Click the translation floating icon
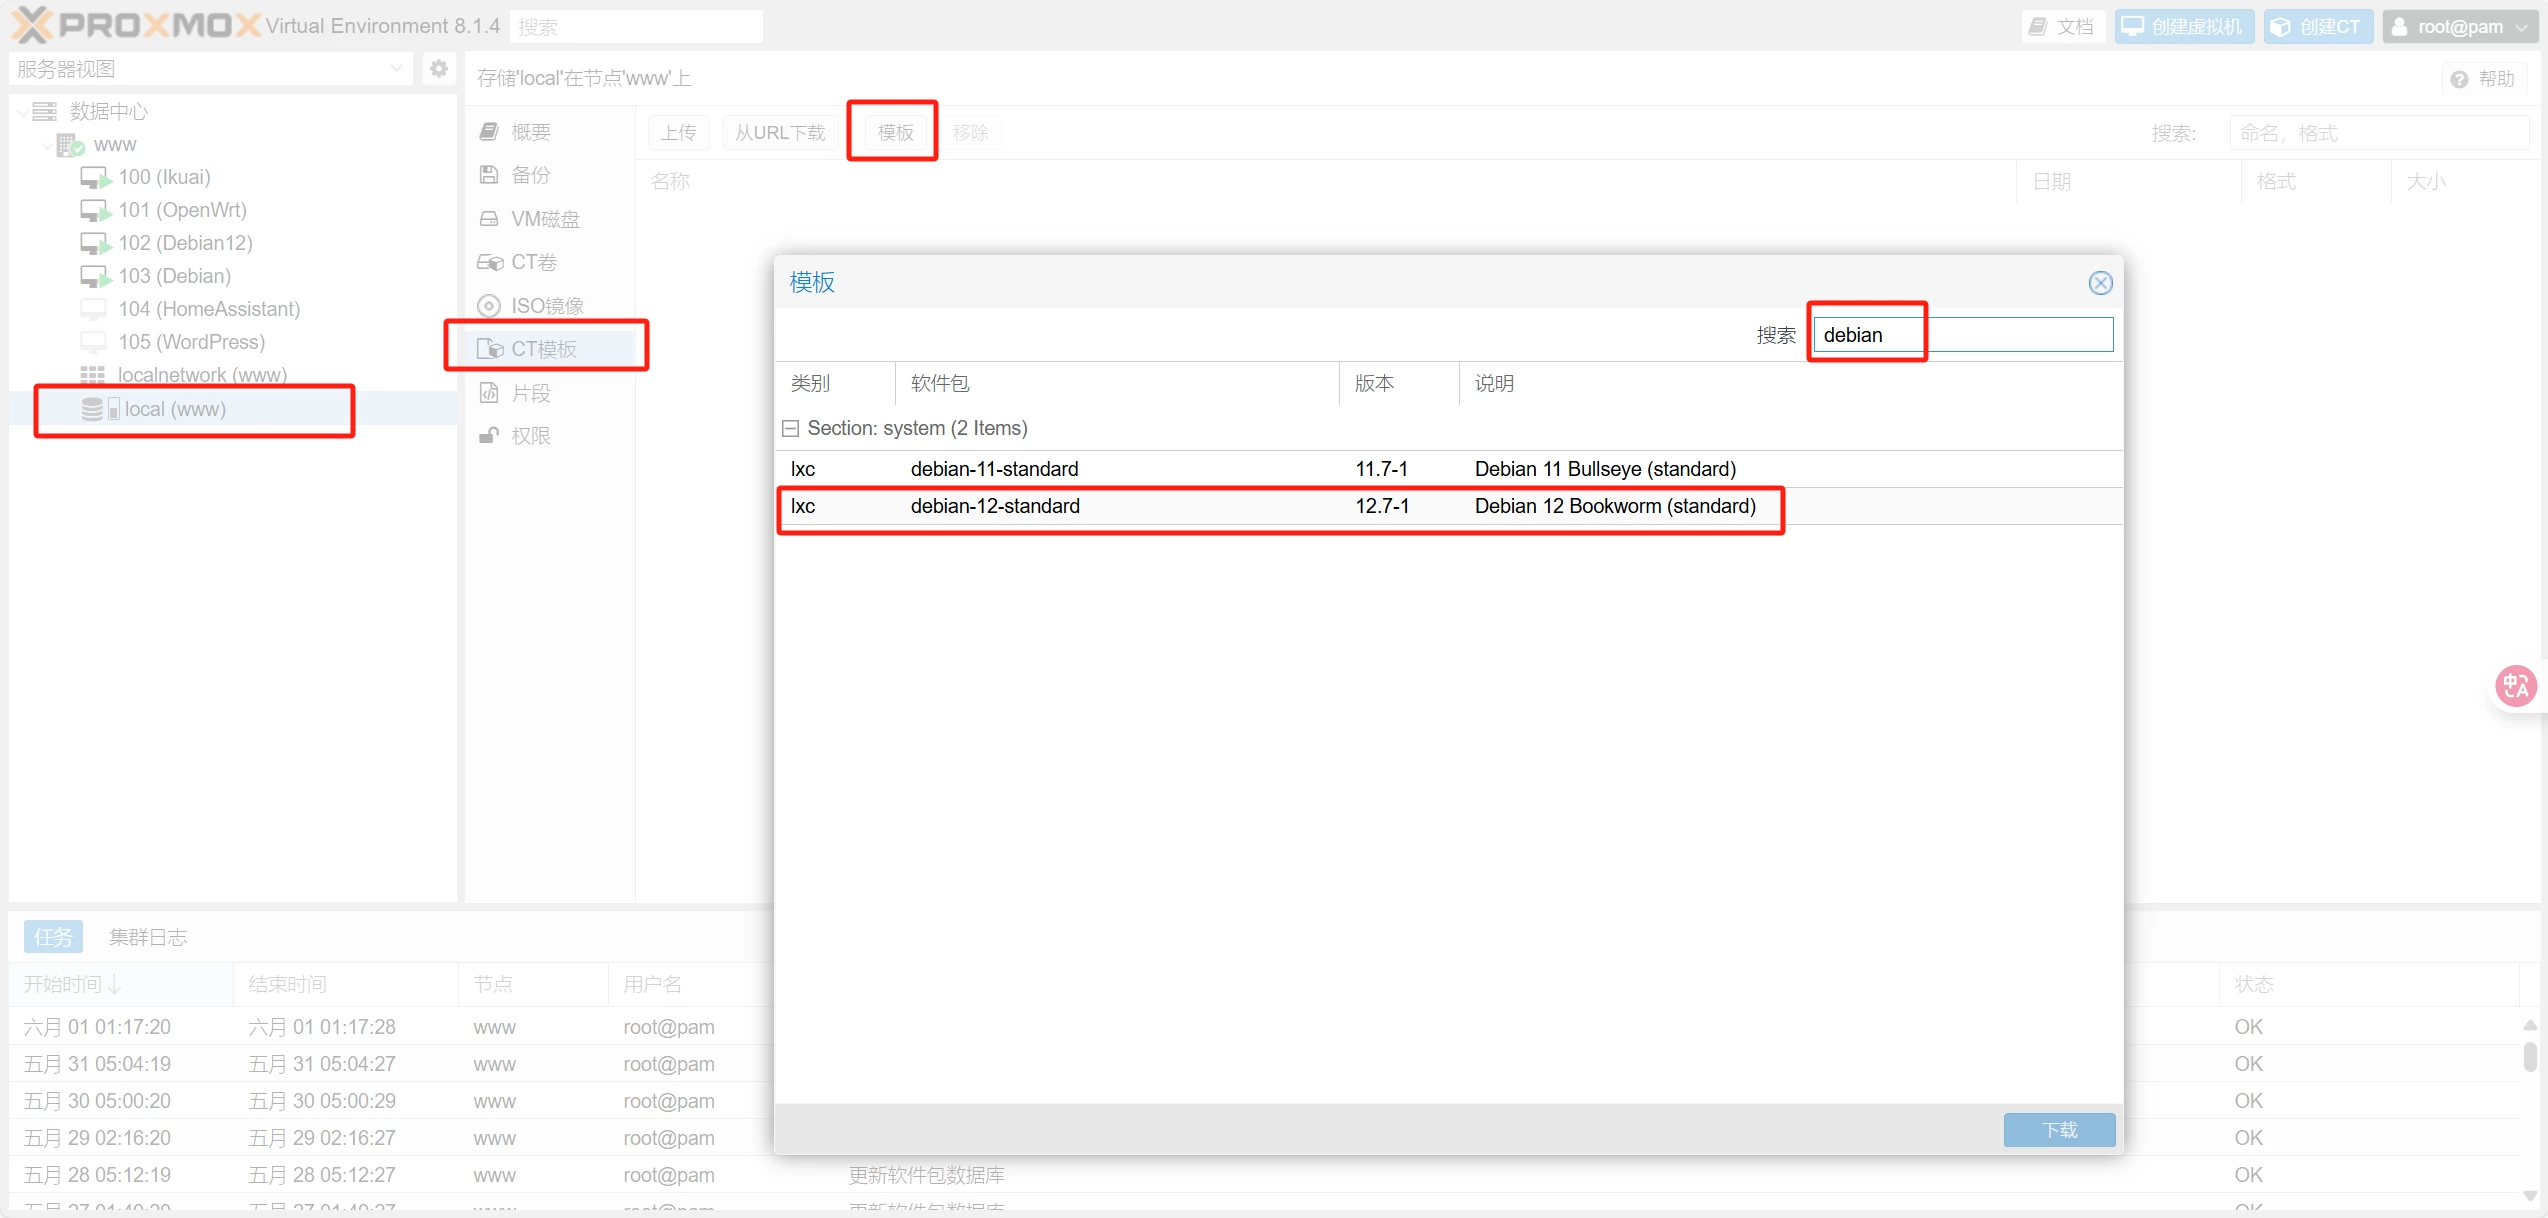 click(x=2516, y=686)
